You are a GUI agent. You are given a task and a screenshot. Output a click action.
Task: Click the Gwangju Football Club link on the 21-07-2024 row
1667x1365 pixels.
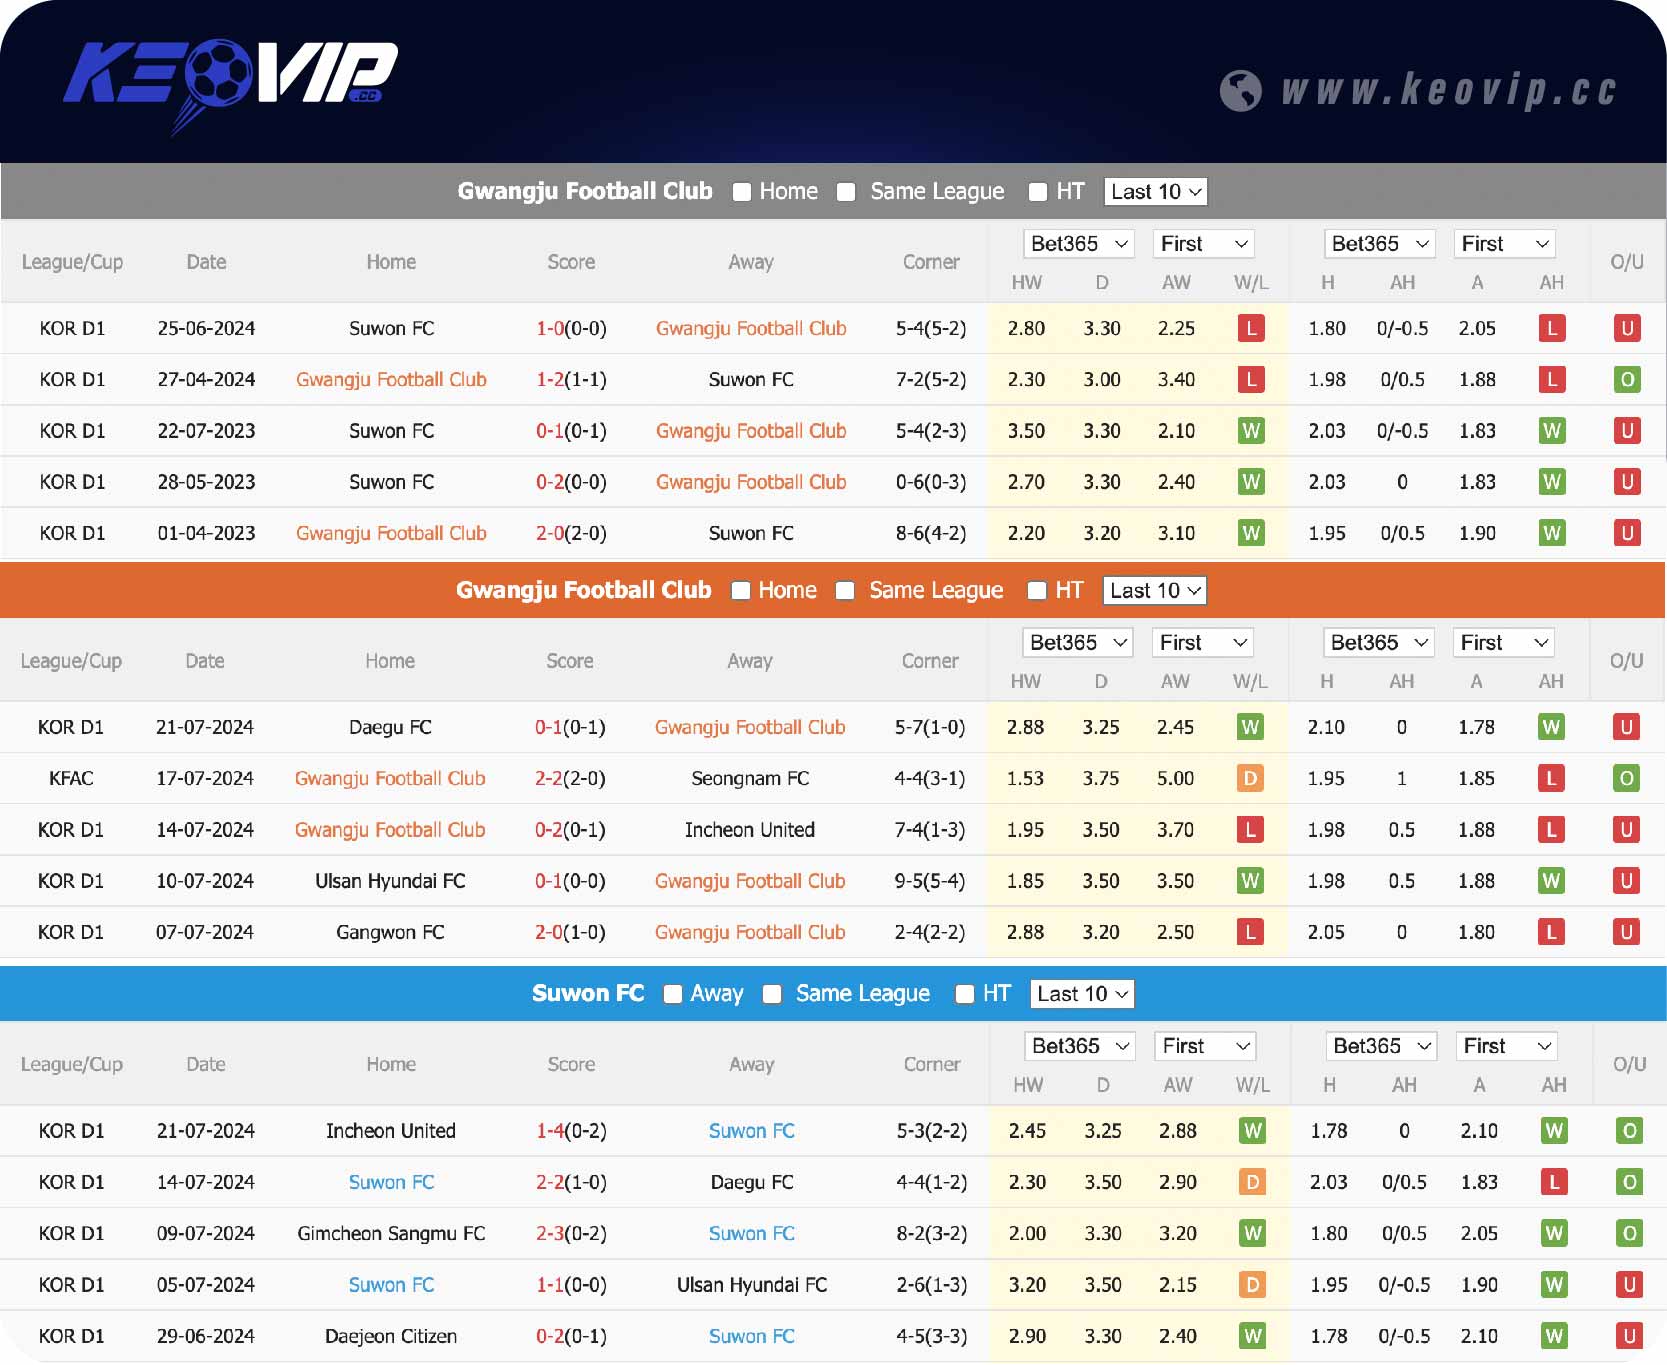(x=749, y=727)
